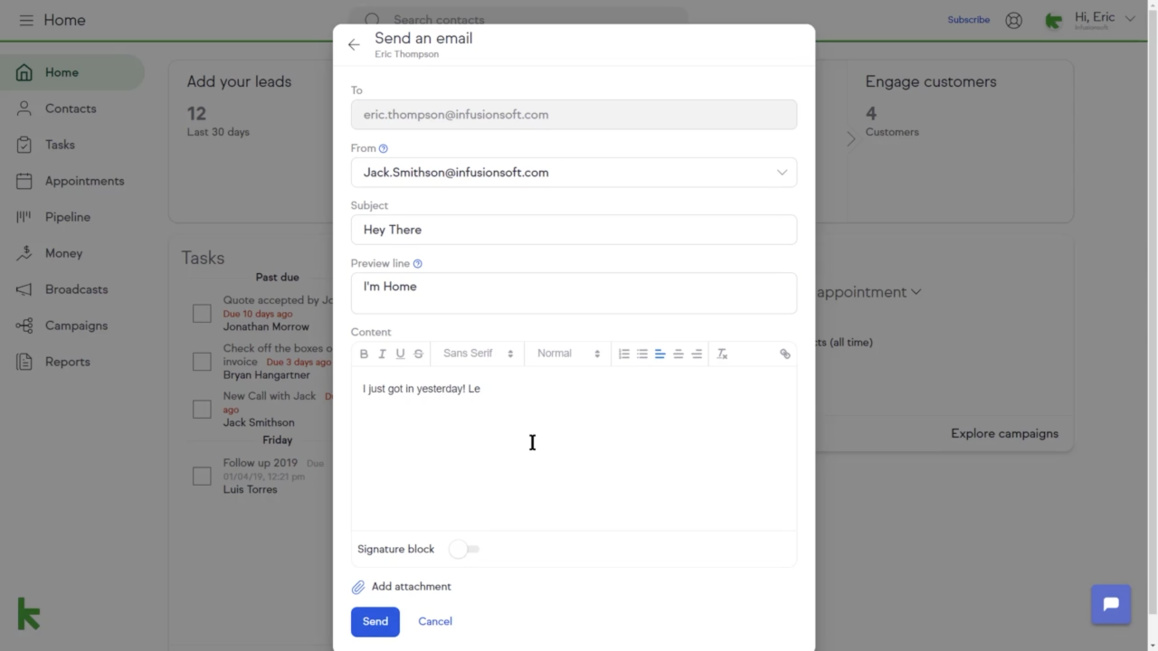Click the Keap logo bottom left
Image resolution: width=1158 pixels, height=651 pixels.
point(27,614)
